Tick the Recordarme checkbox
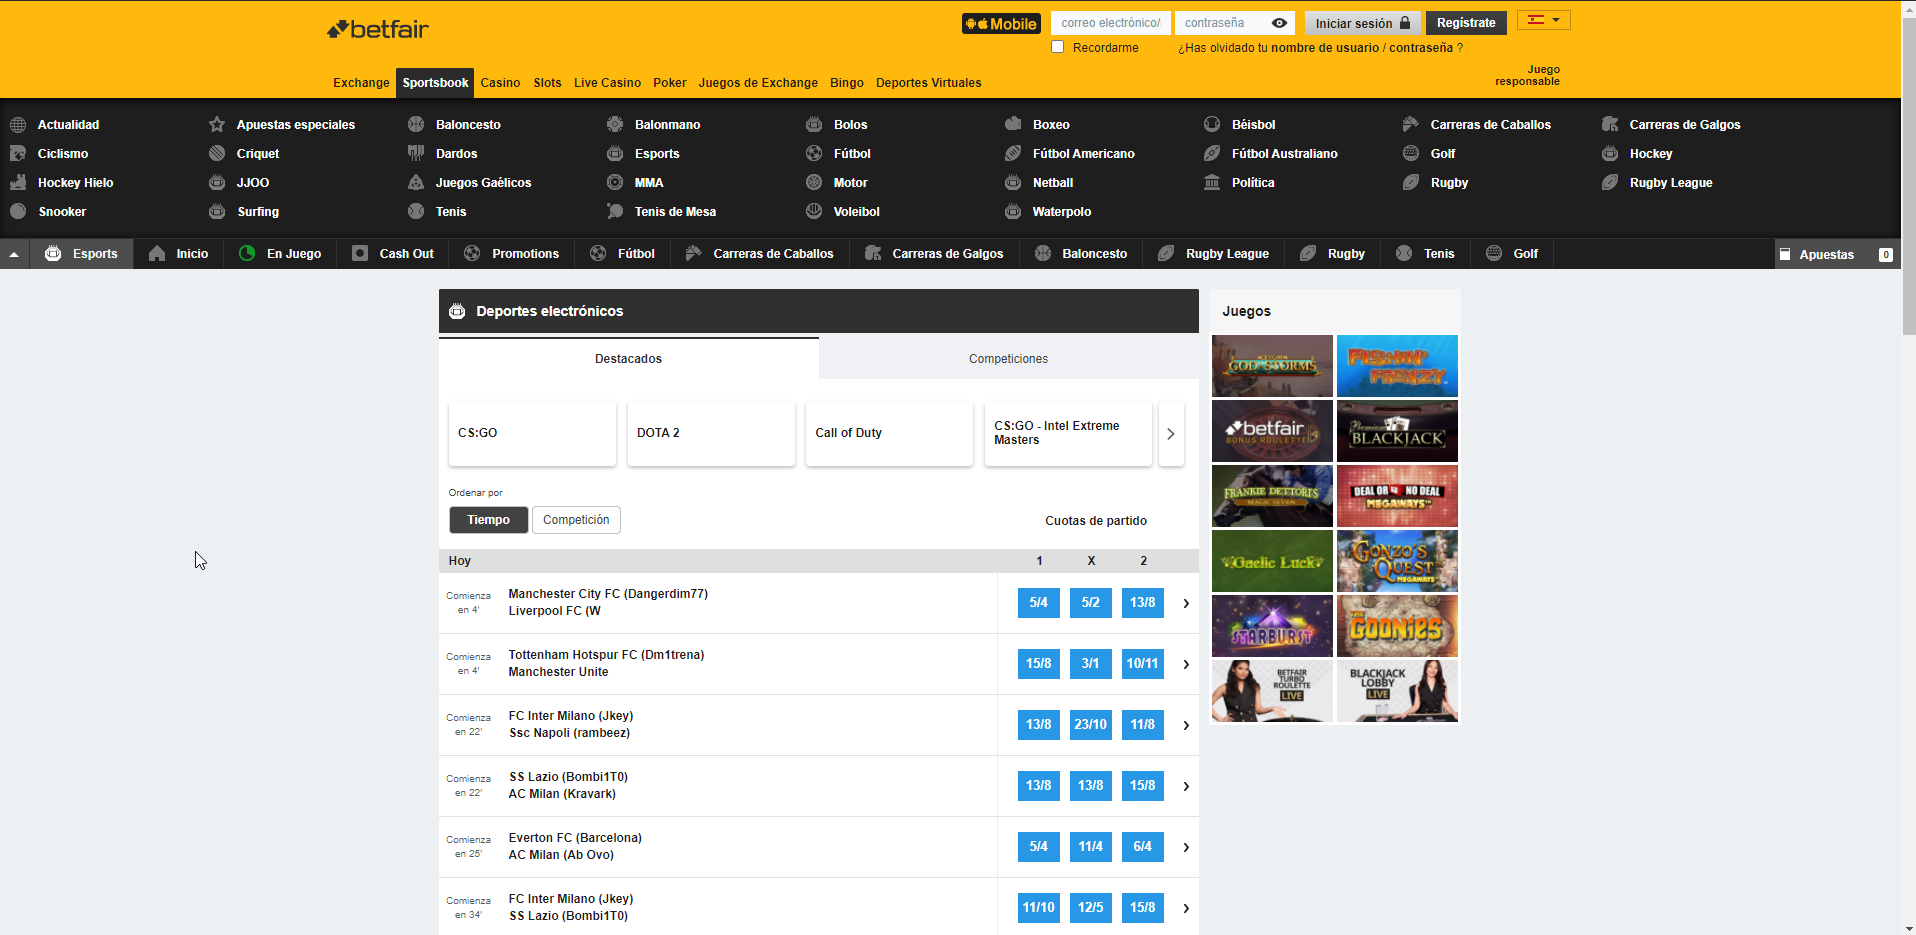1916x935 pixels. tap(1058, 47)
